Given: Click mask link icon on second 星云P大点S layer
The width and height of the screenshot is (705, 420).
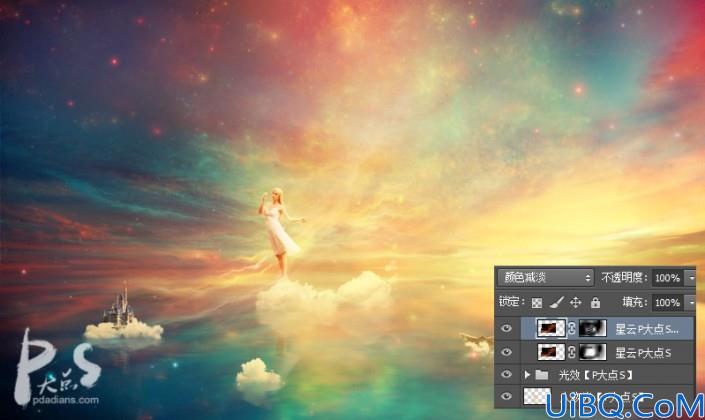Looking at the screenshot, I should (x=572, y=352).
